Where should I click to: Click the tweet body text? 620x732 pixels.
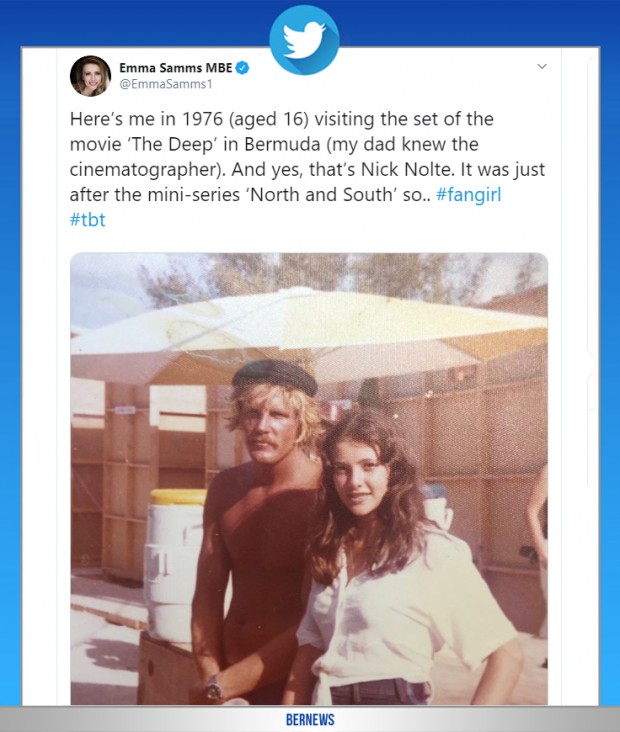[x=307, y=169]
